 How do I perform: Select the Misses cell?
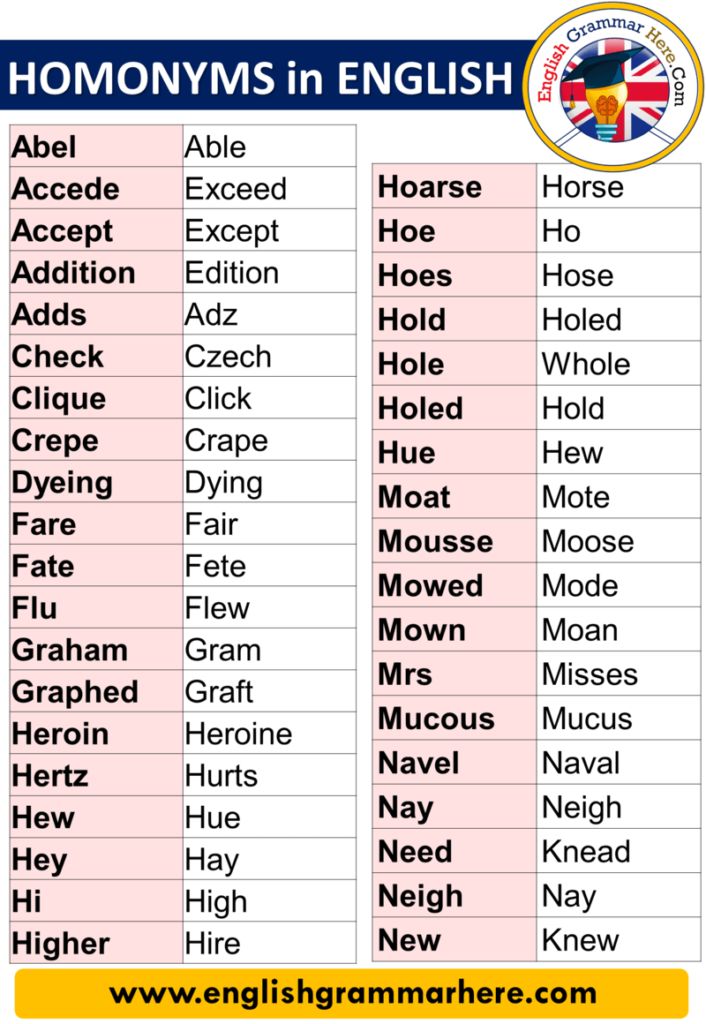coord(618,674)
